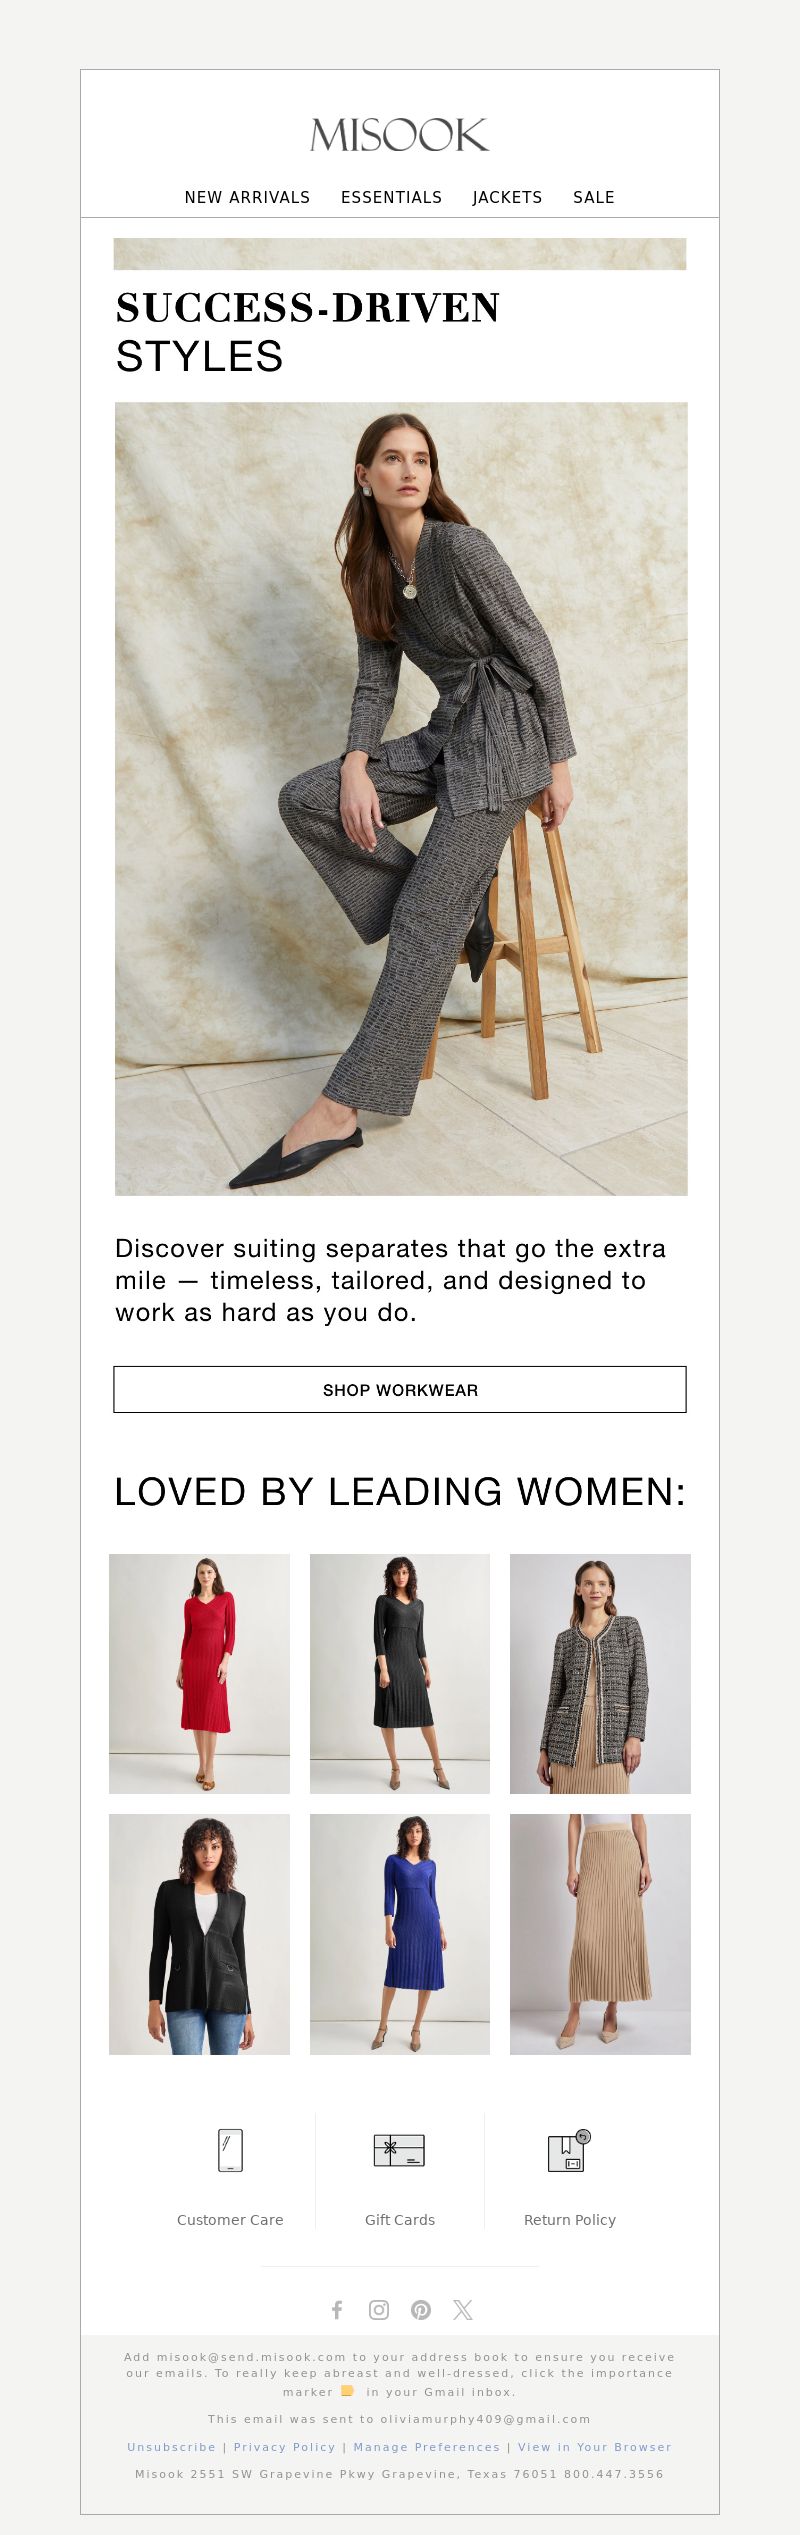Open the blue dress product image
Viewport: 800px width, 2535px height.
click(400, 1934)
